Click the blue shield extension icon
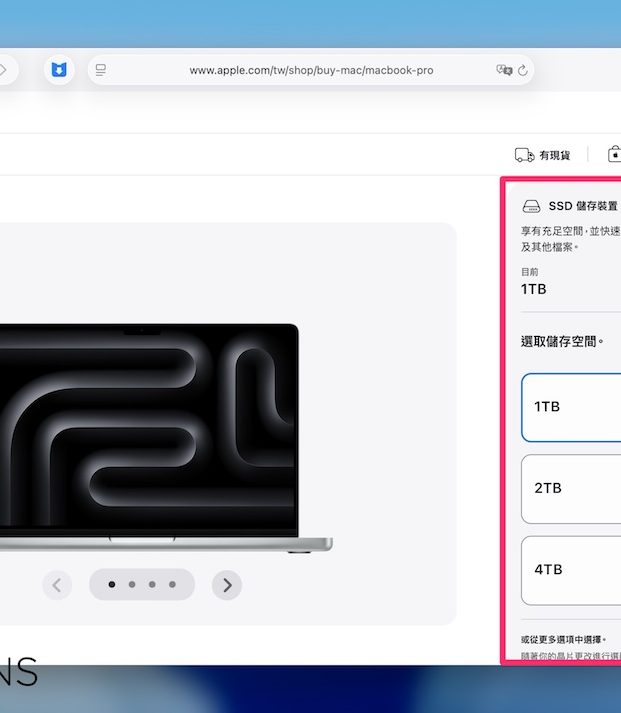This screenshot has height=713, width=621. [59, 70]
